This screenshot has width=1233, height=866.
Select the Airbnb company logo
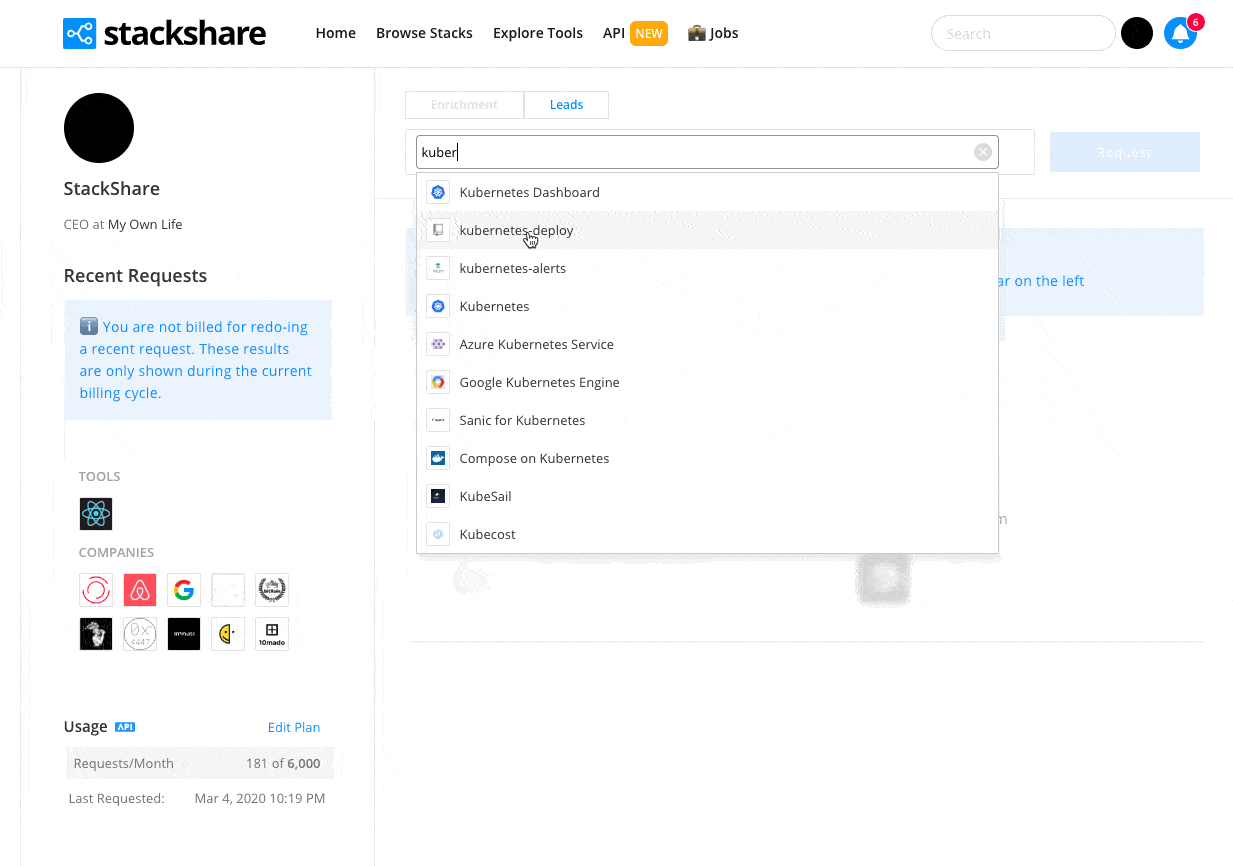(140, 590)
